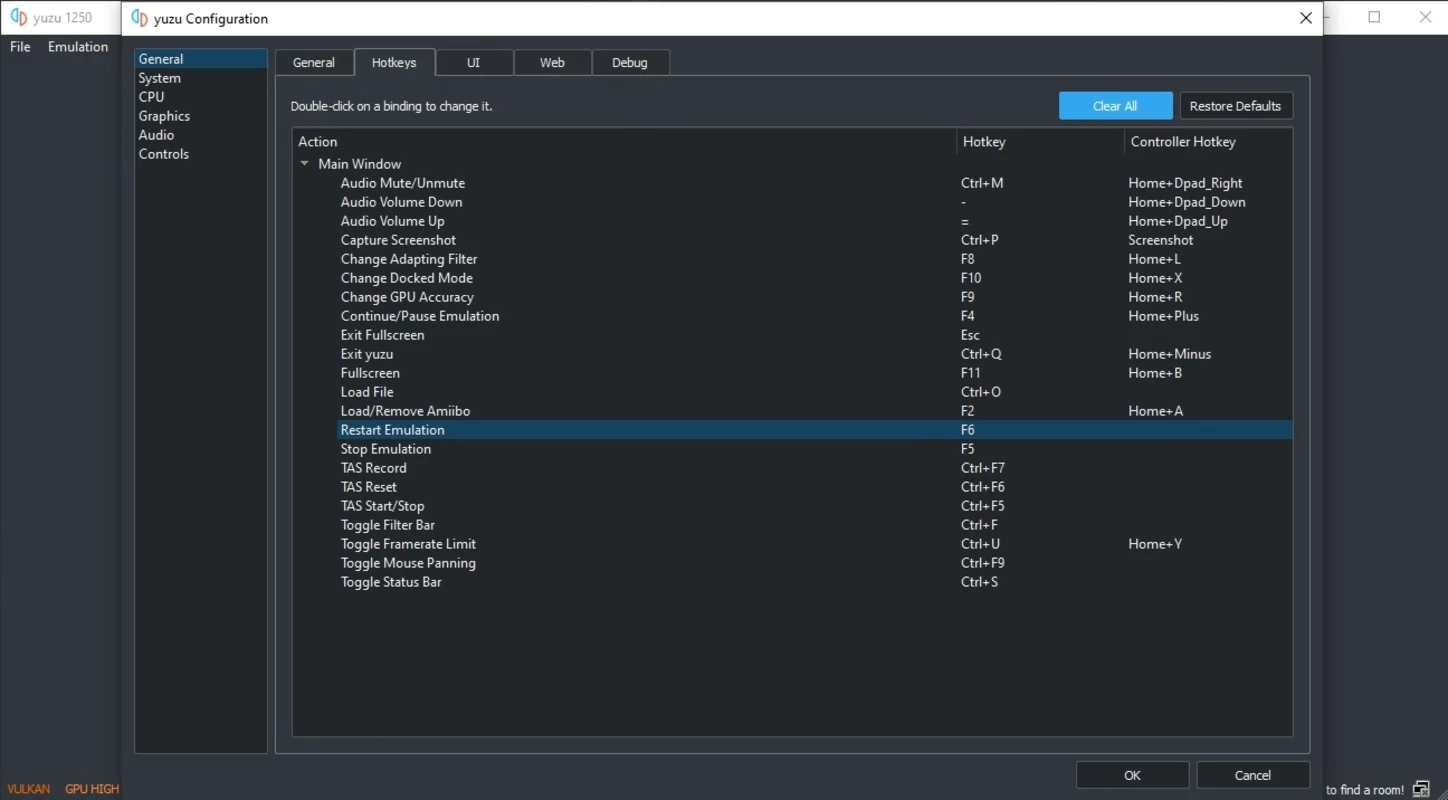This screenshot has width=1448, height=800.
Task: Confirm settings with OK button
Action: point(1132,775)
